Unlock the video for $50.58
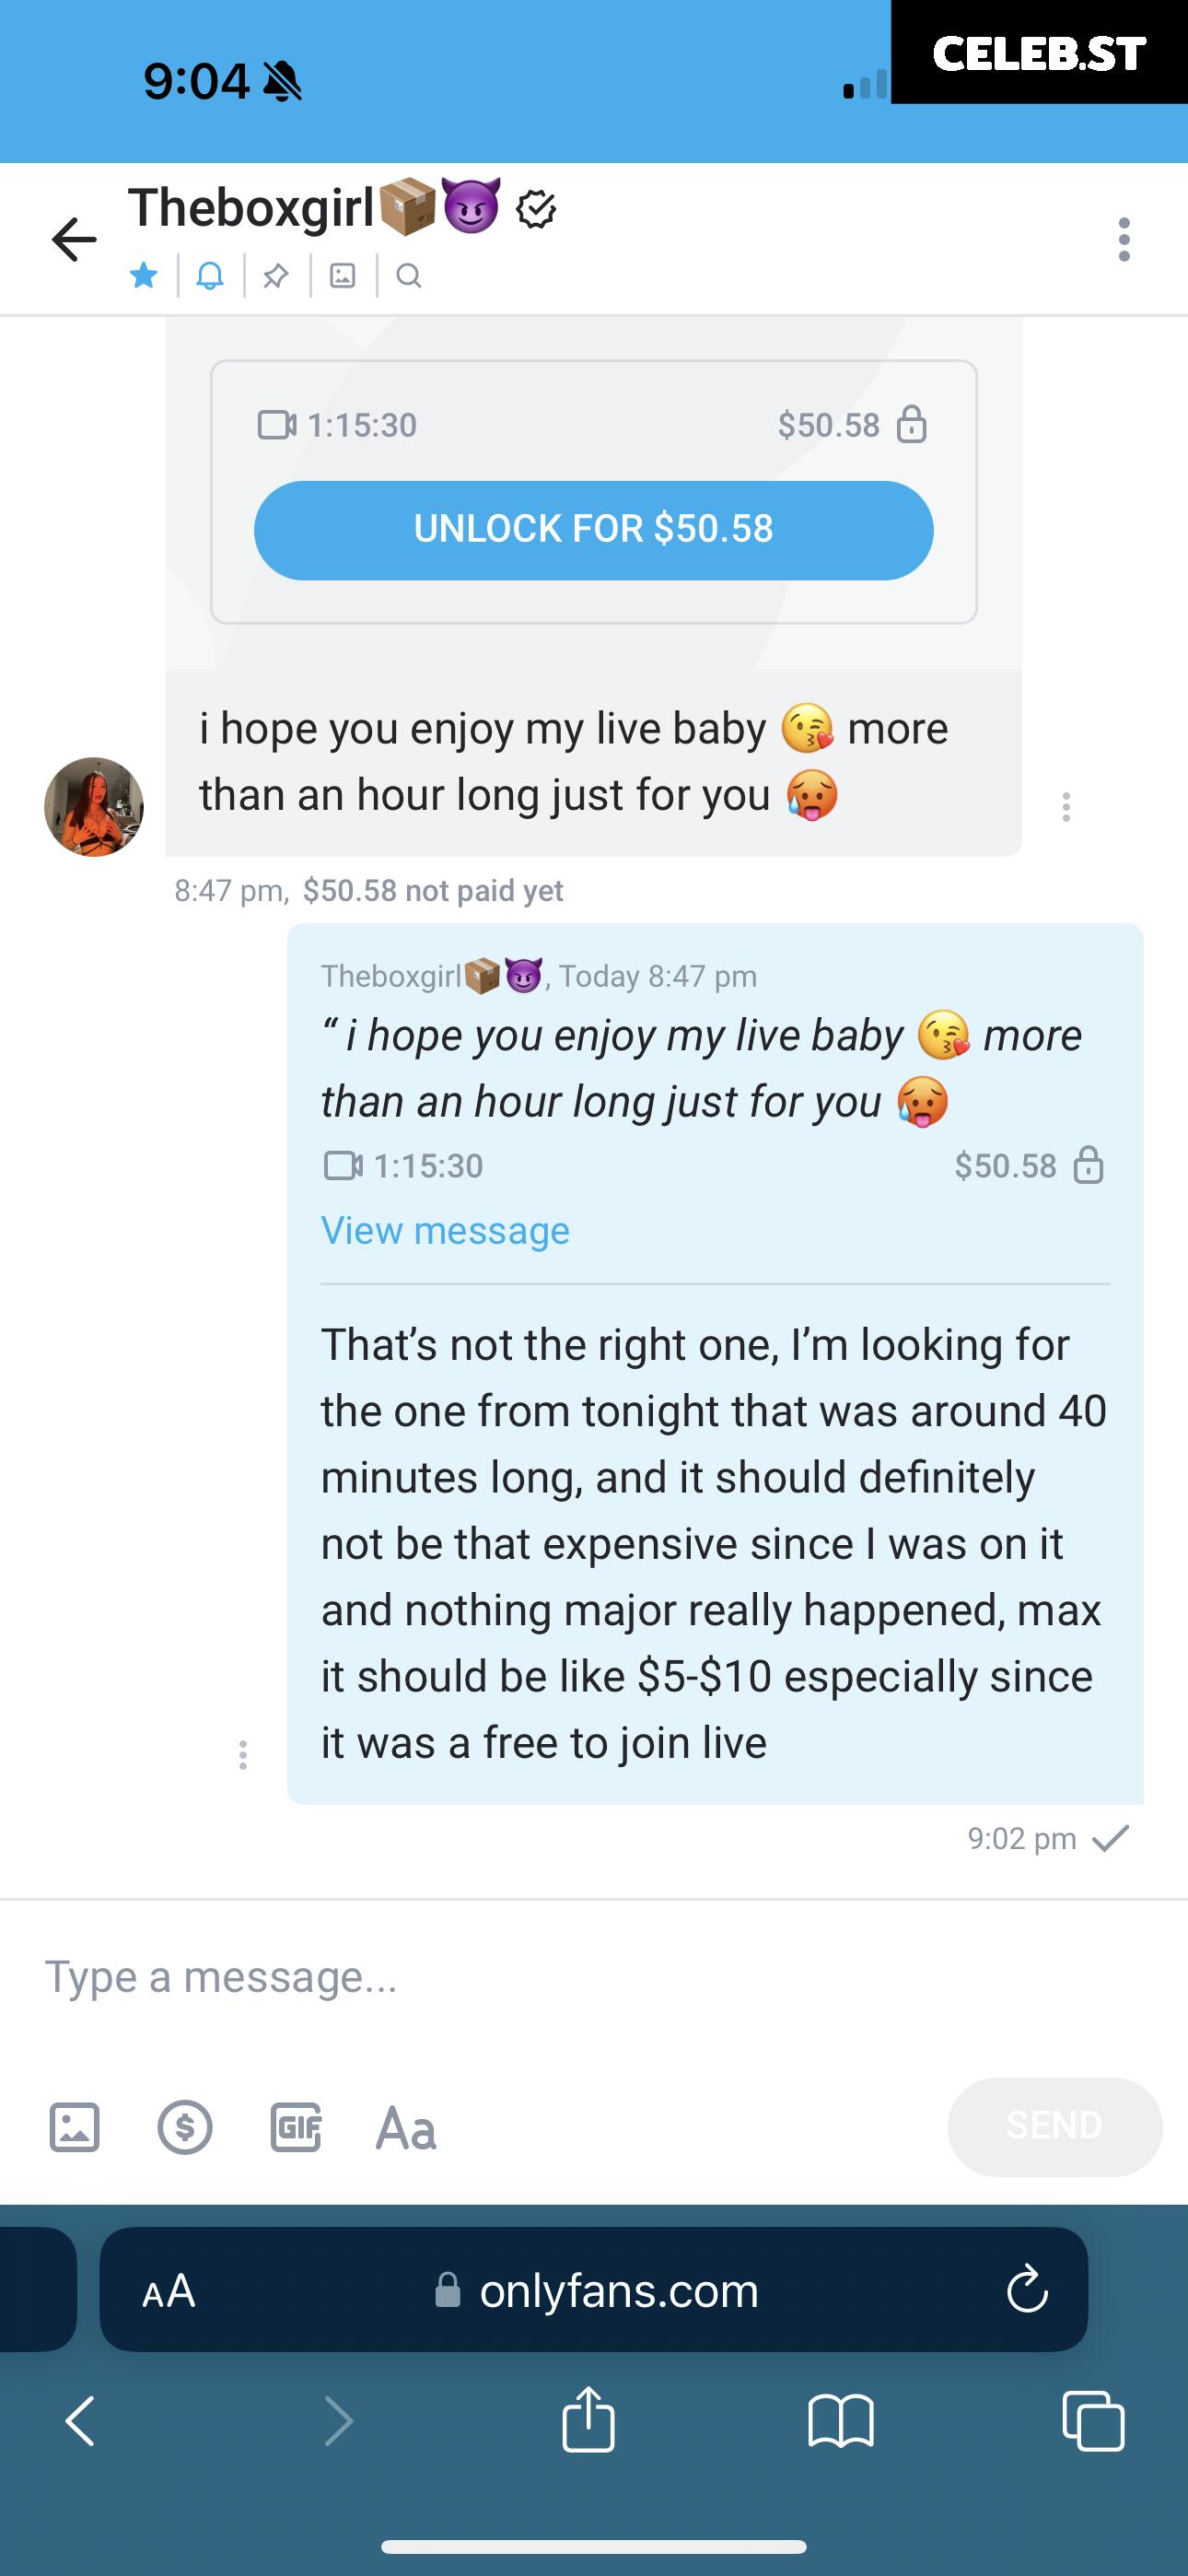 594,530
